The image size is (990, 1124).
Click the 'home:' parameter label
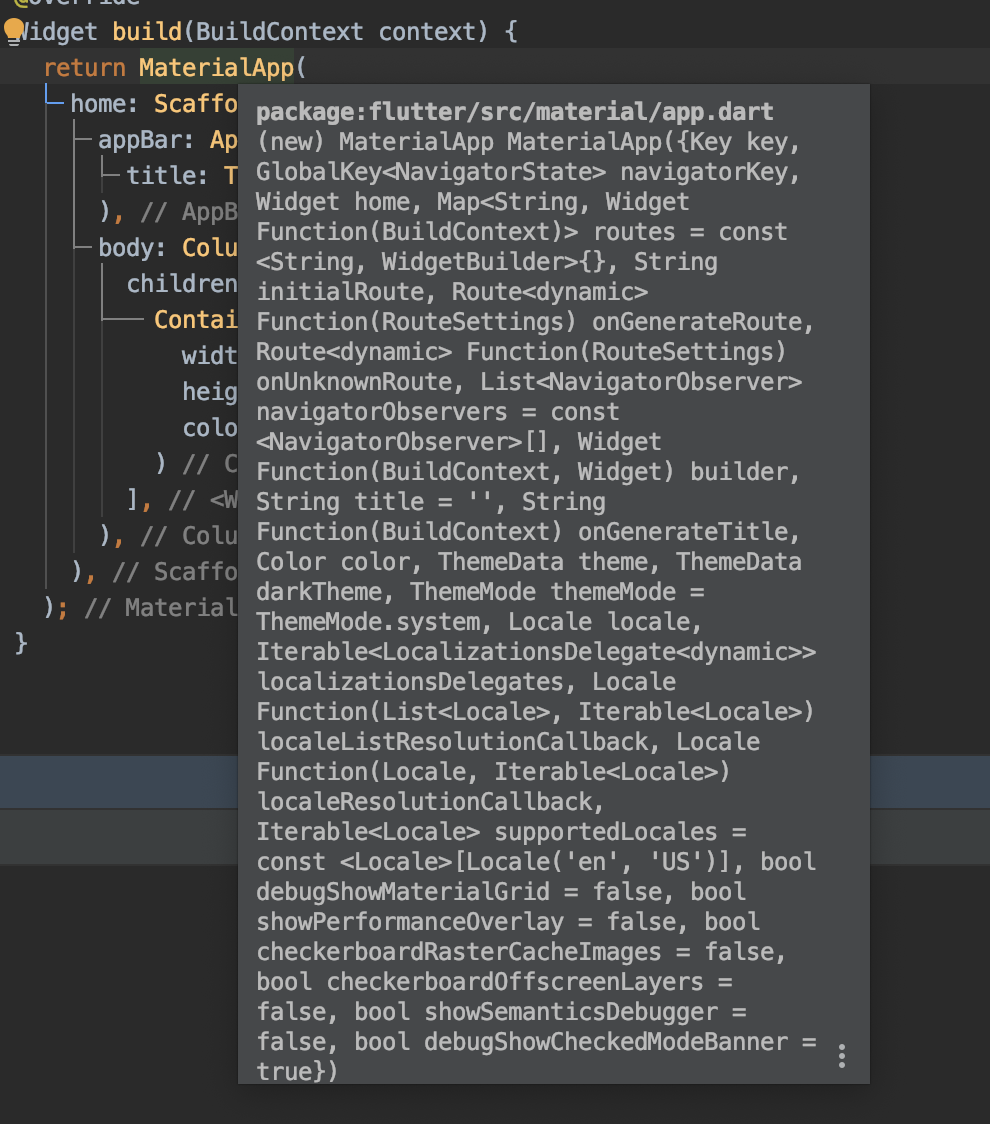tap(104, 104)
